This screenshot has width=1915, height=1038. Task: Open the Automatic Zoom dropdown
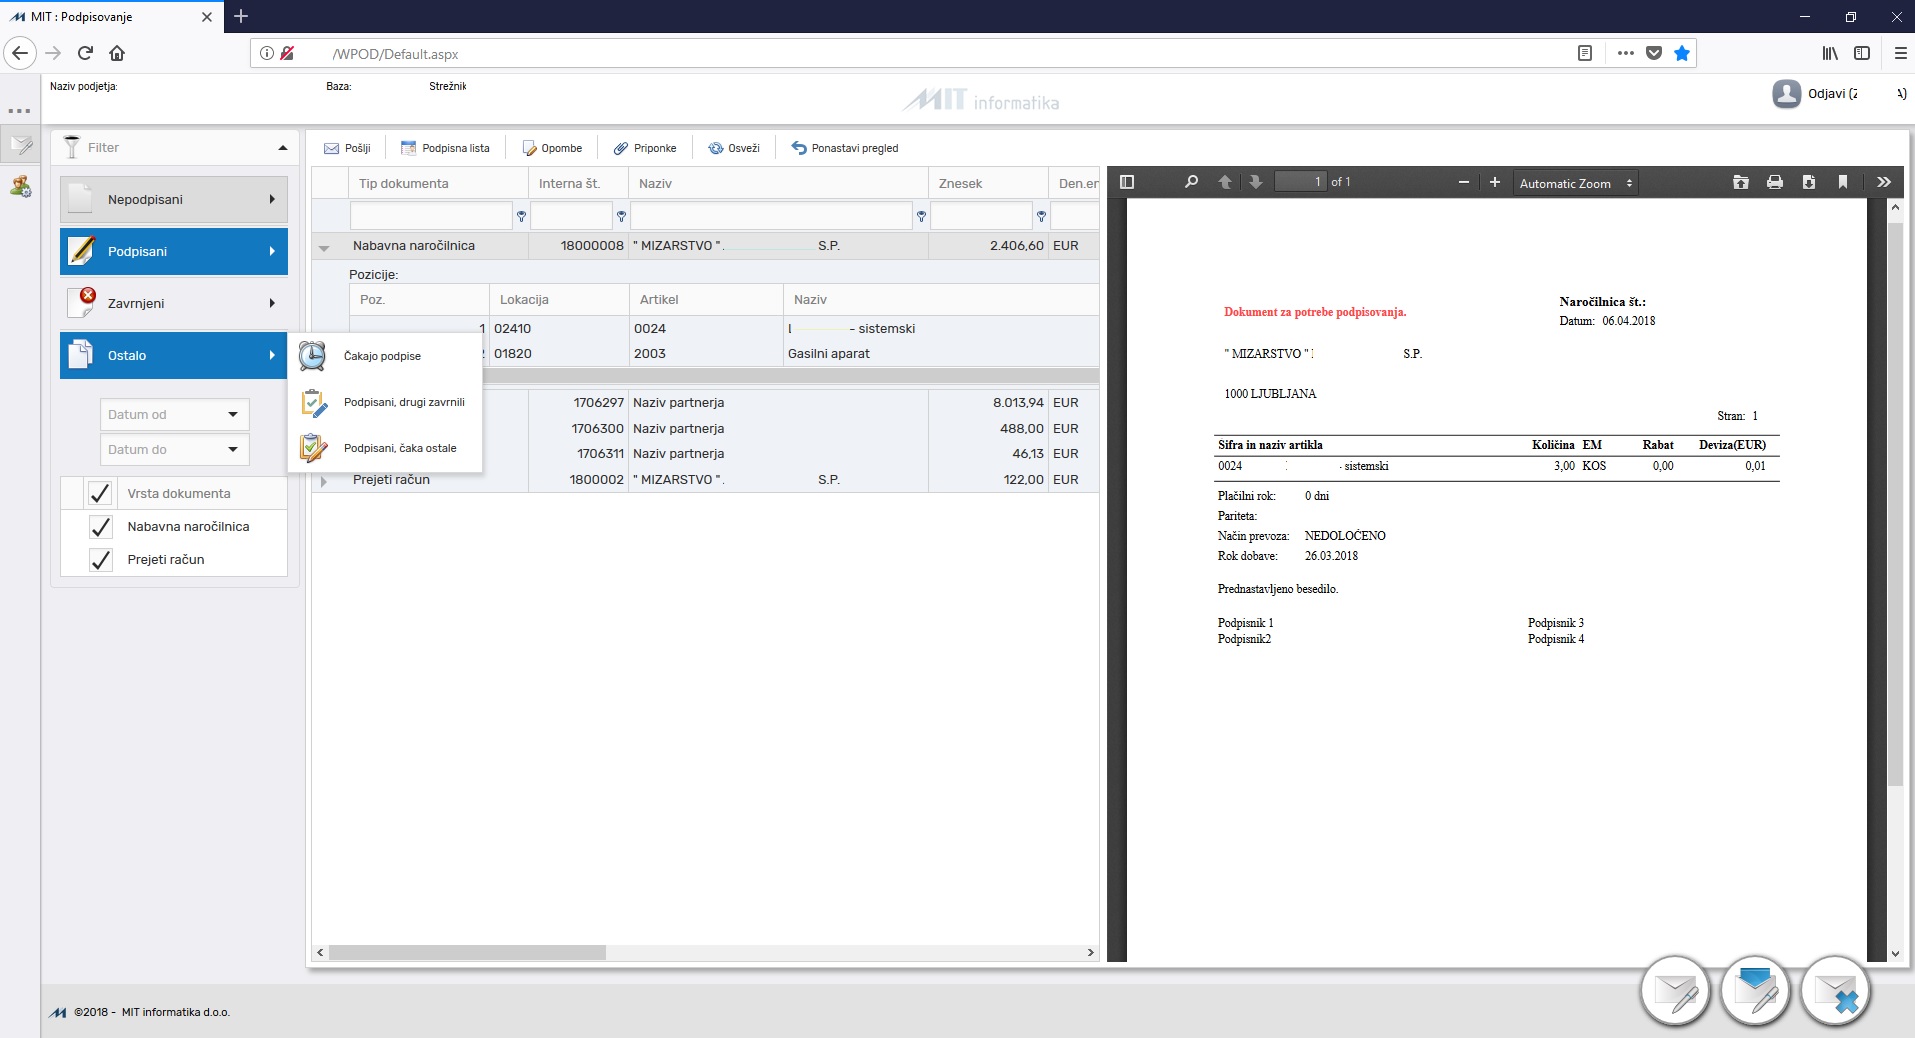tap(1575, 183)
